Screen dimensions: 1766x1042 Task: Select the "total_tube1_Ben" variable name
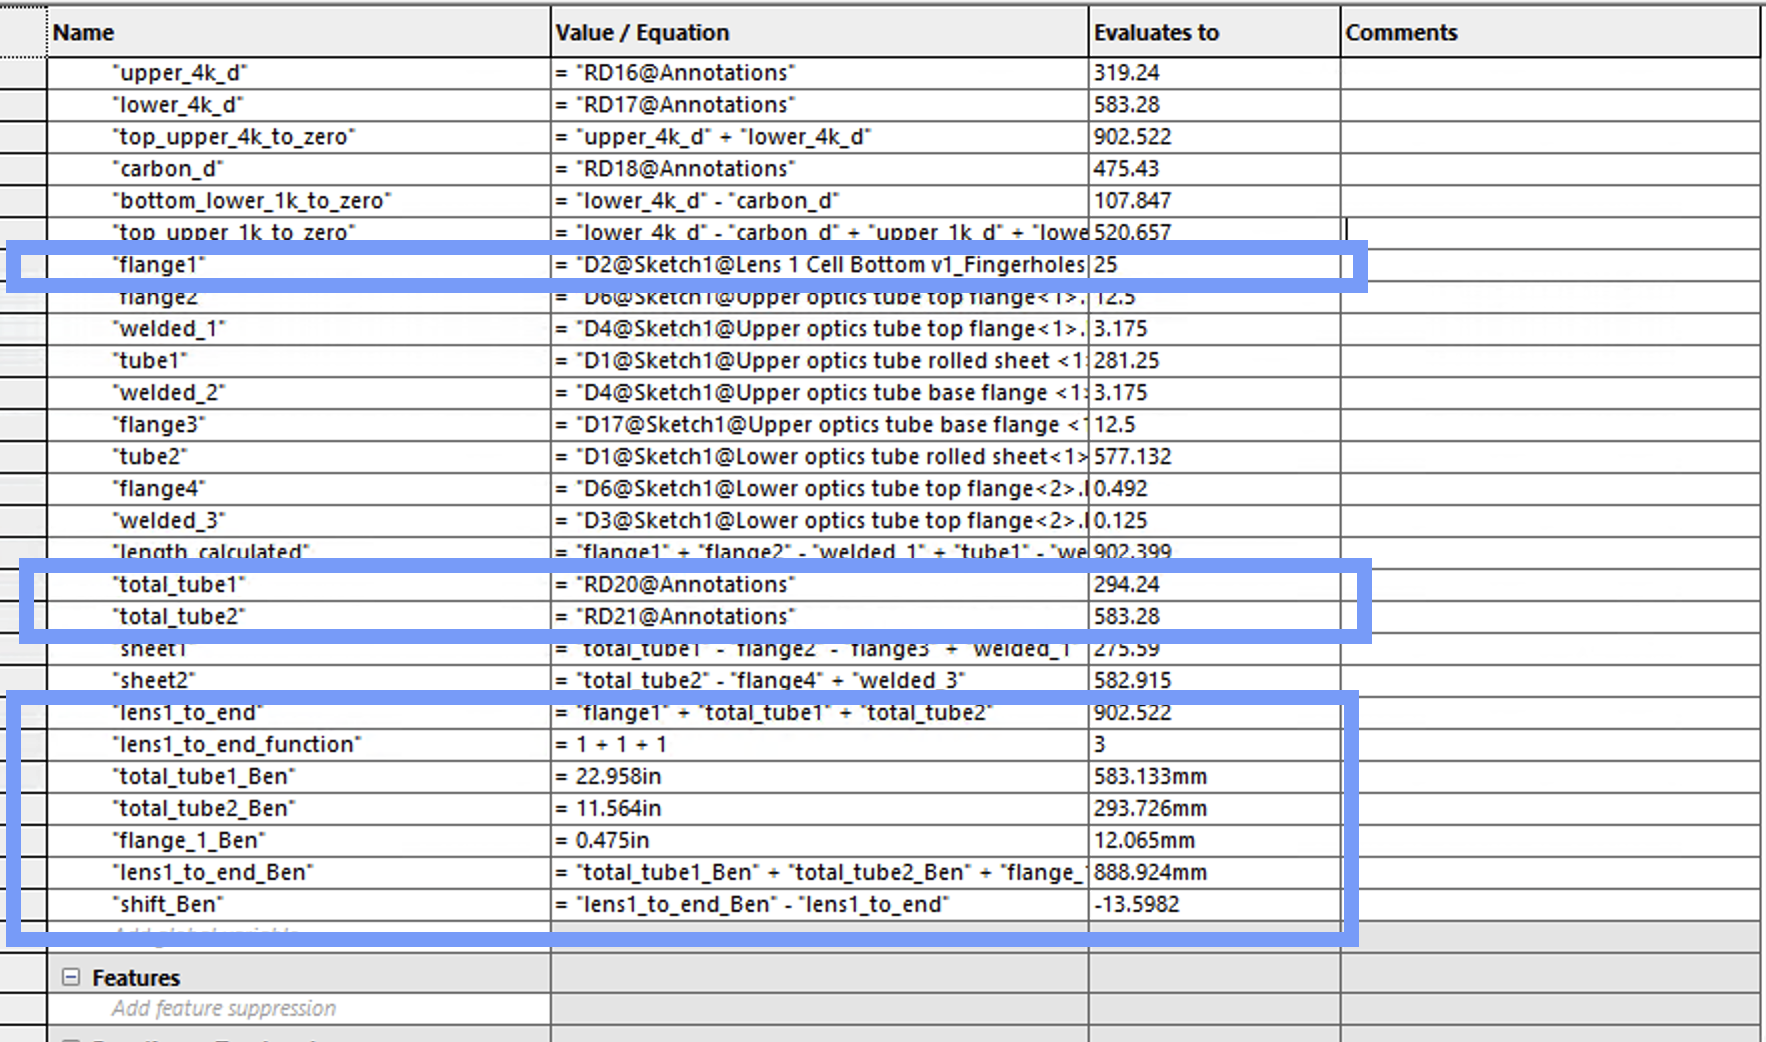pyautogui.click(x=204, y=777)
